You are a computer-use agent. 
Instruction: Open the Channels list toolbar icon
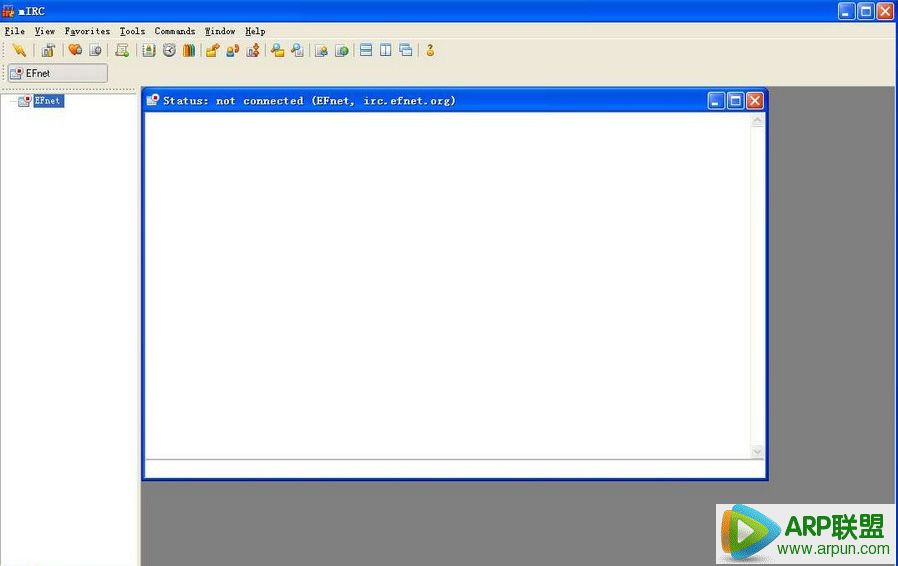coord(95,50)
